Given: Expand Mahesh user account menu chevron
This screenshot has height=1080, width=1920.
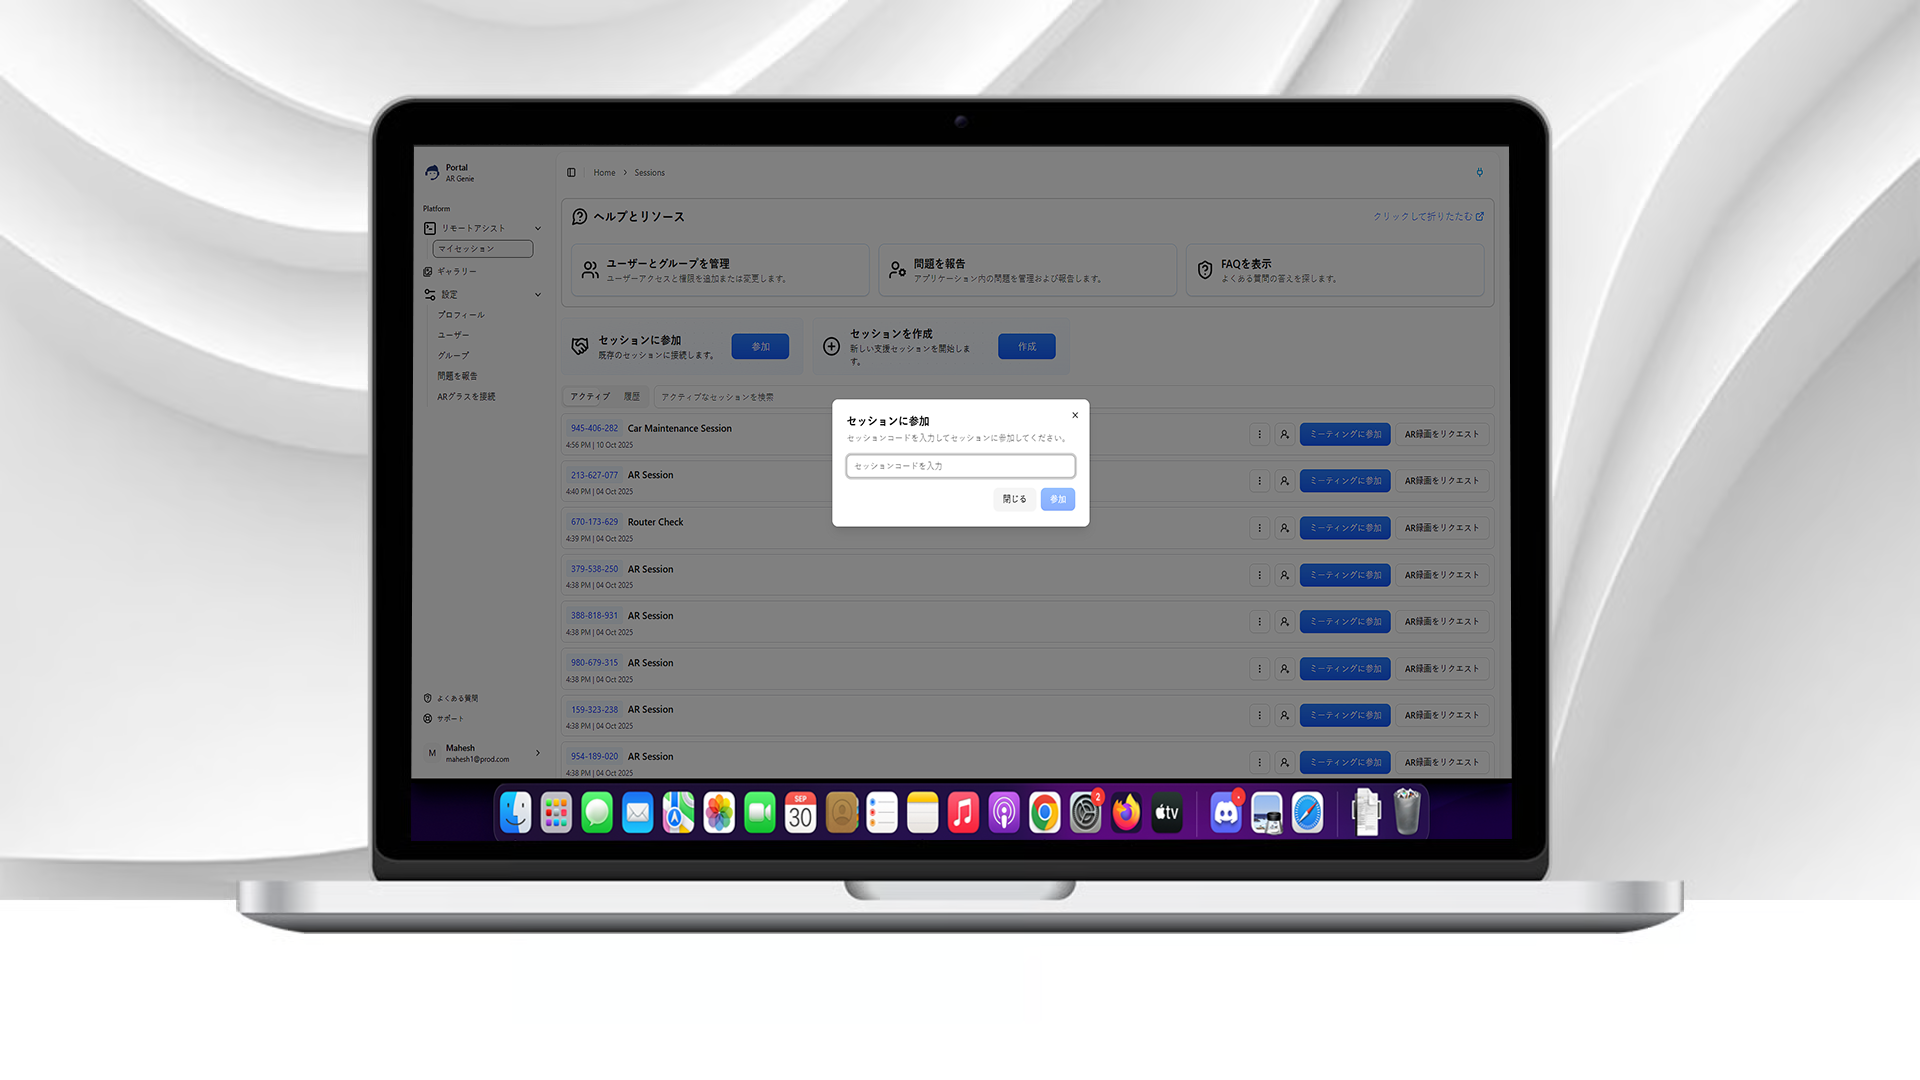Looking at the screenshot, I should coord(538,753).
